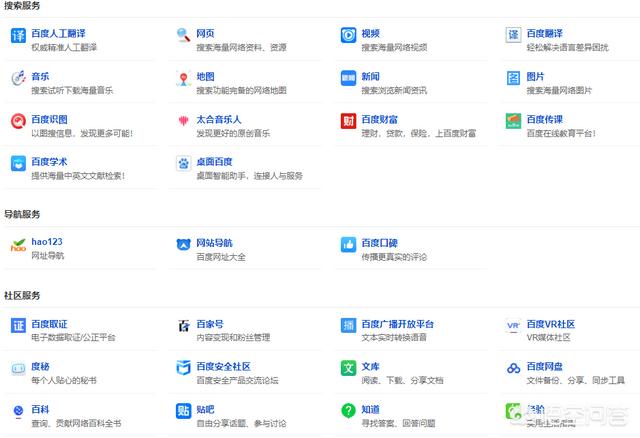The height and width of the screenshot is (438, 640).
Task: Click the 搜索服务 section heading
Action: [22, 6]
